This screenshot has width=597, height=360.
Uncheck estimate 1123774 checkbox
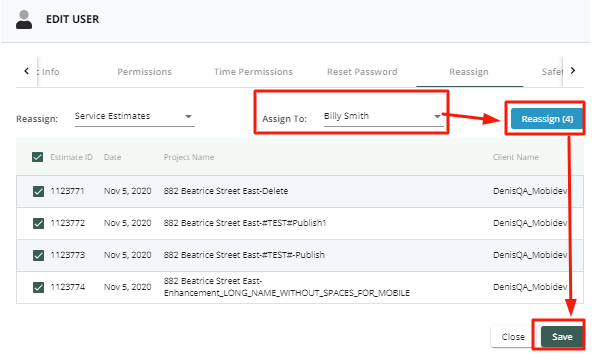coord(38,287)
